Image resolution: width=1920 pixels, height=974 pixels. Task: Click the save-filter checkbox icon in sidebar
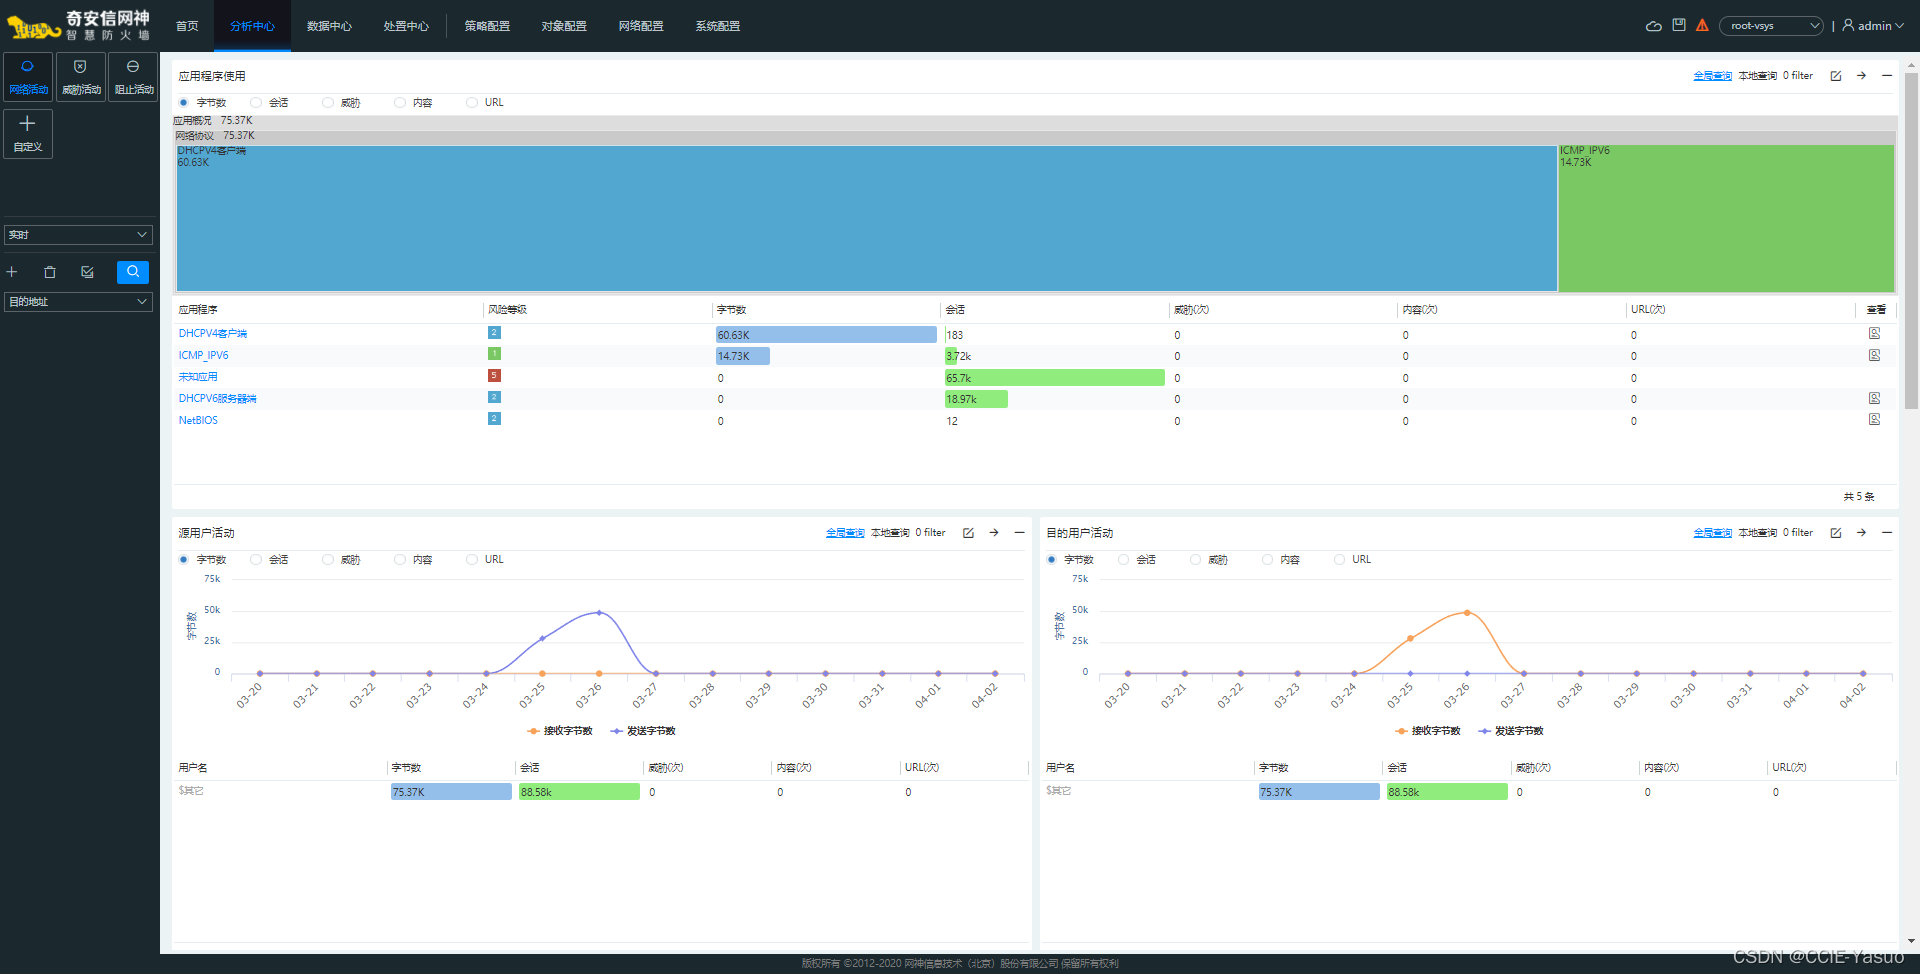point(88,272)
